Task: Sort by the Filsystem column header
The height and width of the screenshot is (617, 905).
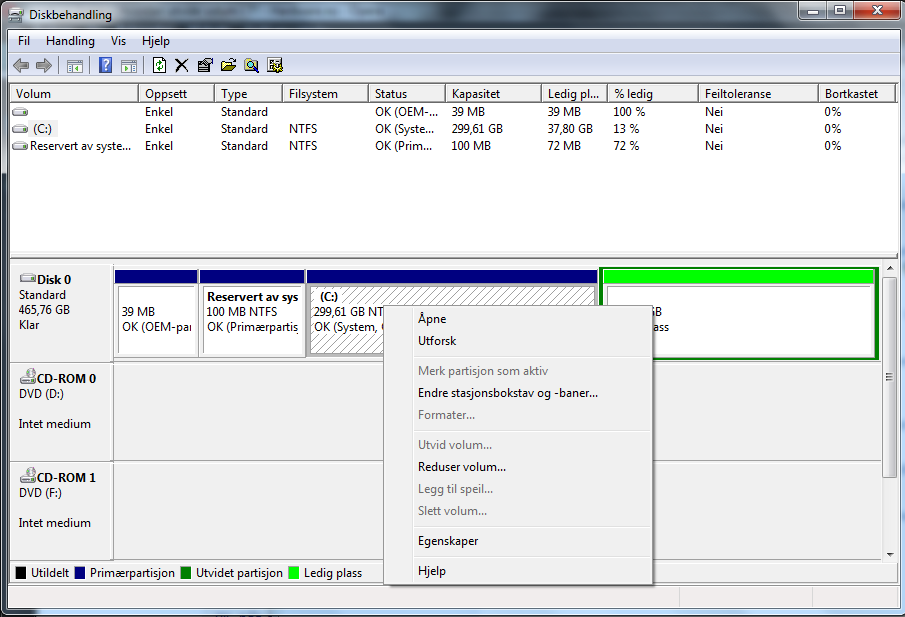Action: 326,94
